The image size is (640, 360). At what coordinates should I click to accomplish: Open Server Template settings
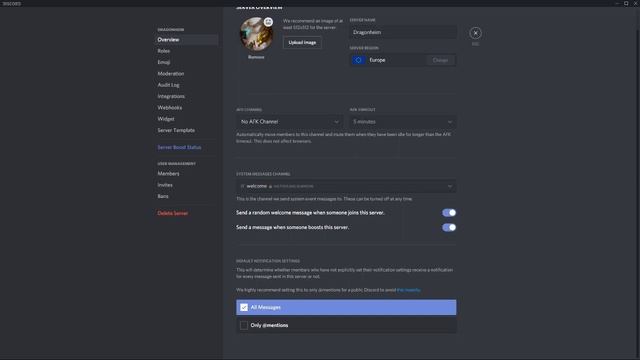point(176,130)
